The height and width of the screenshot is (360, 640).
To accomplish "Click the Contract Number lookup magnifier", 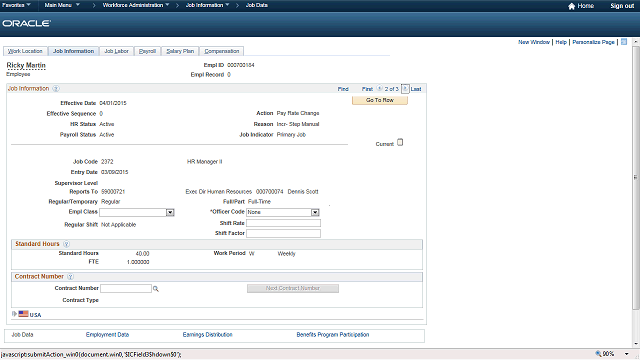I will point(156,289).
